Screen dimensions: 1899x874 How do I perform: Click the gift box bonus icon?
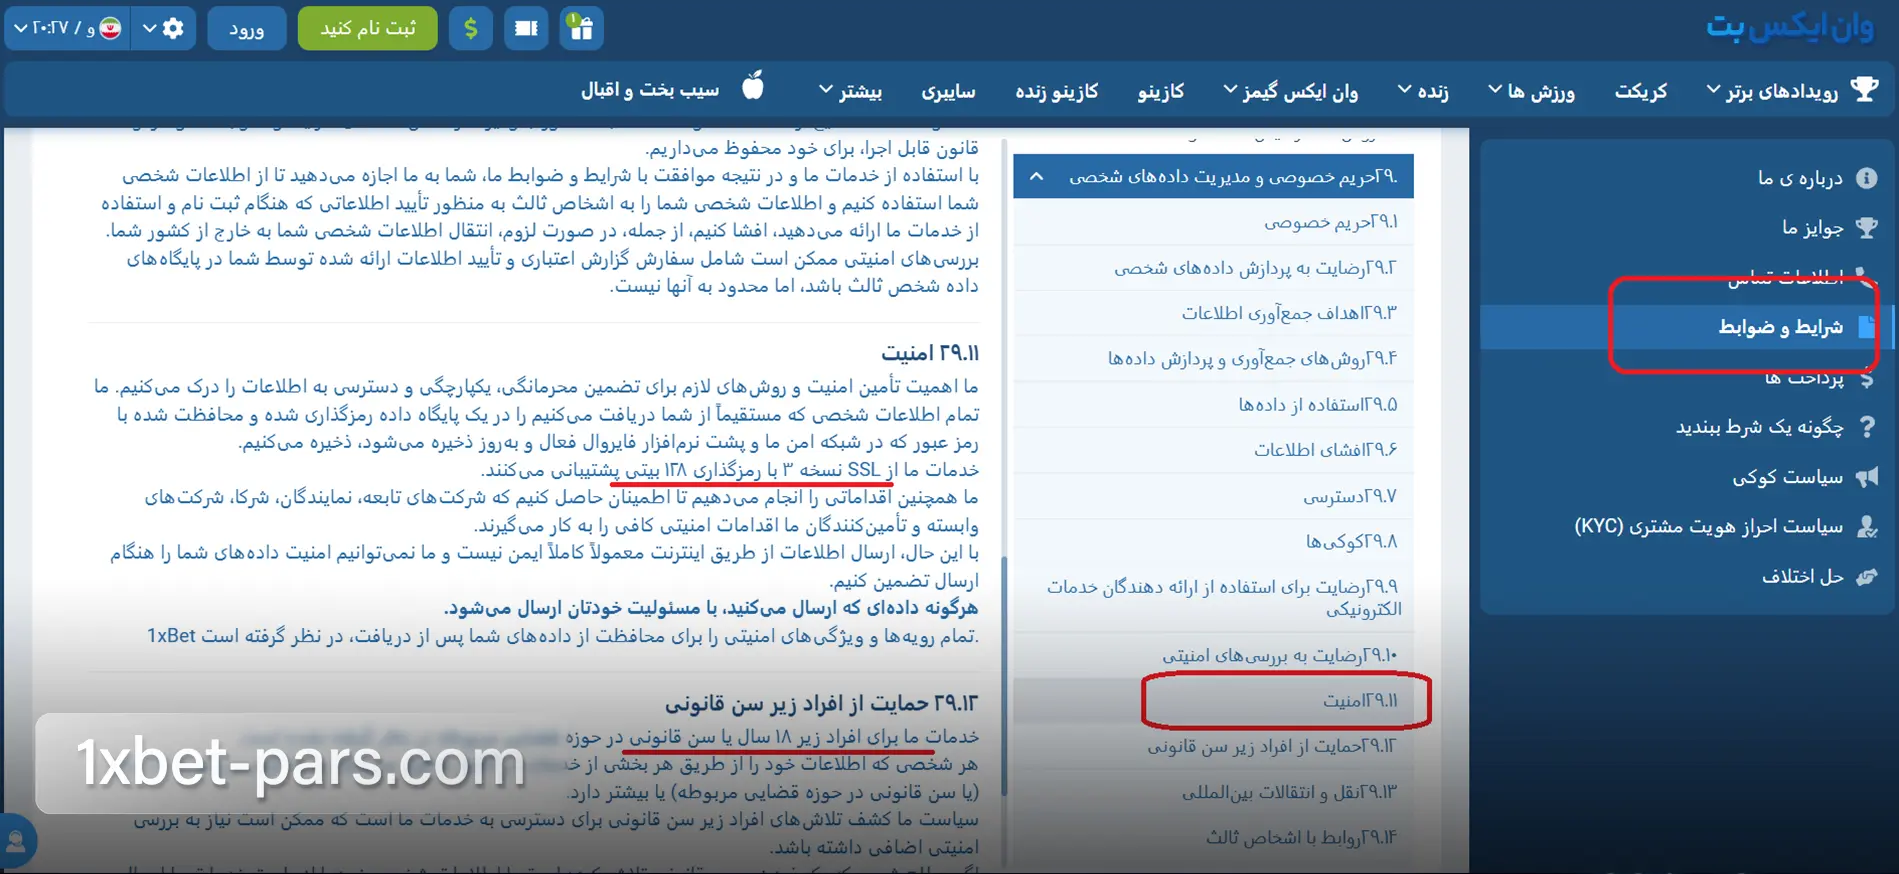tap(581, 28)
